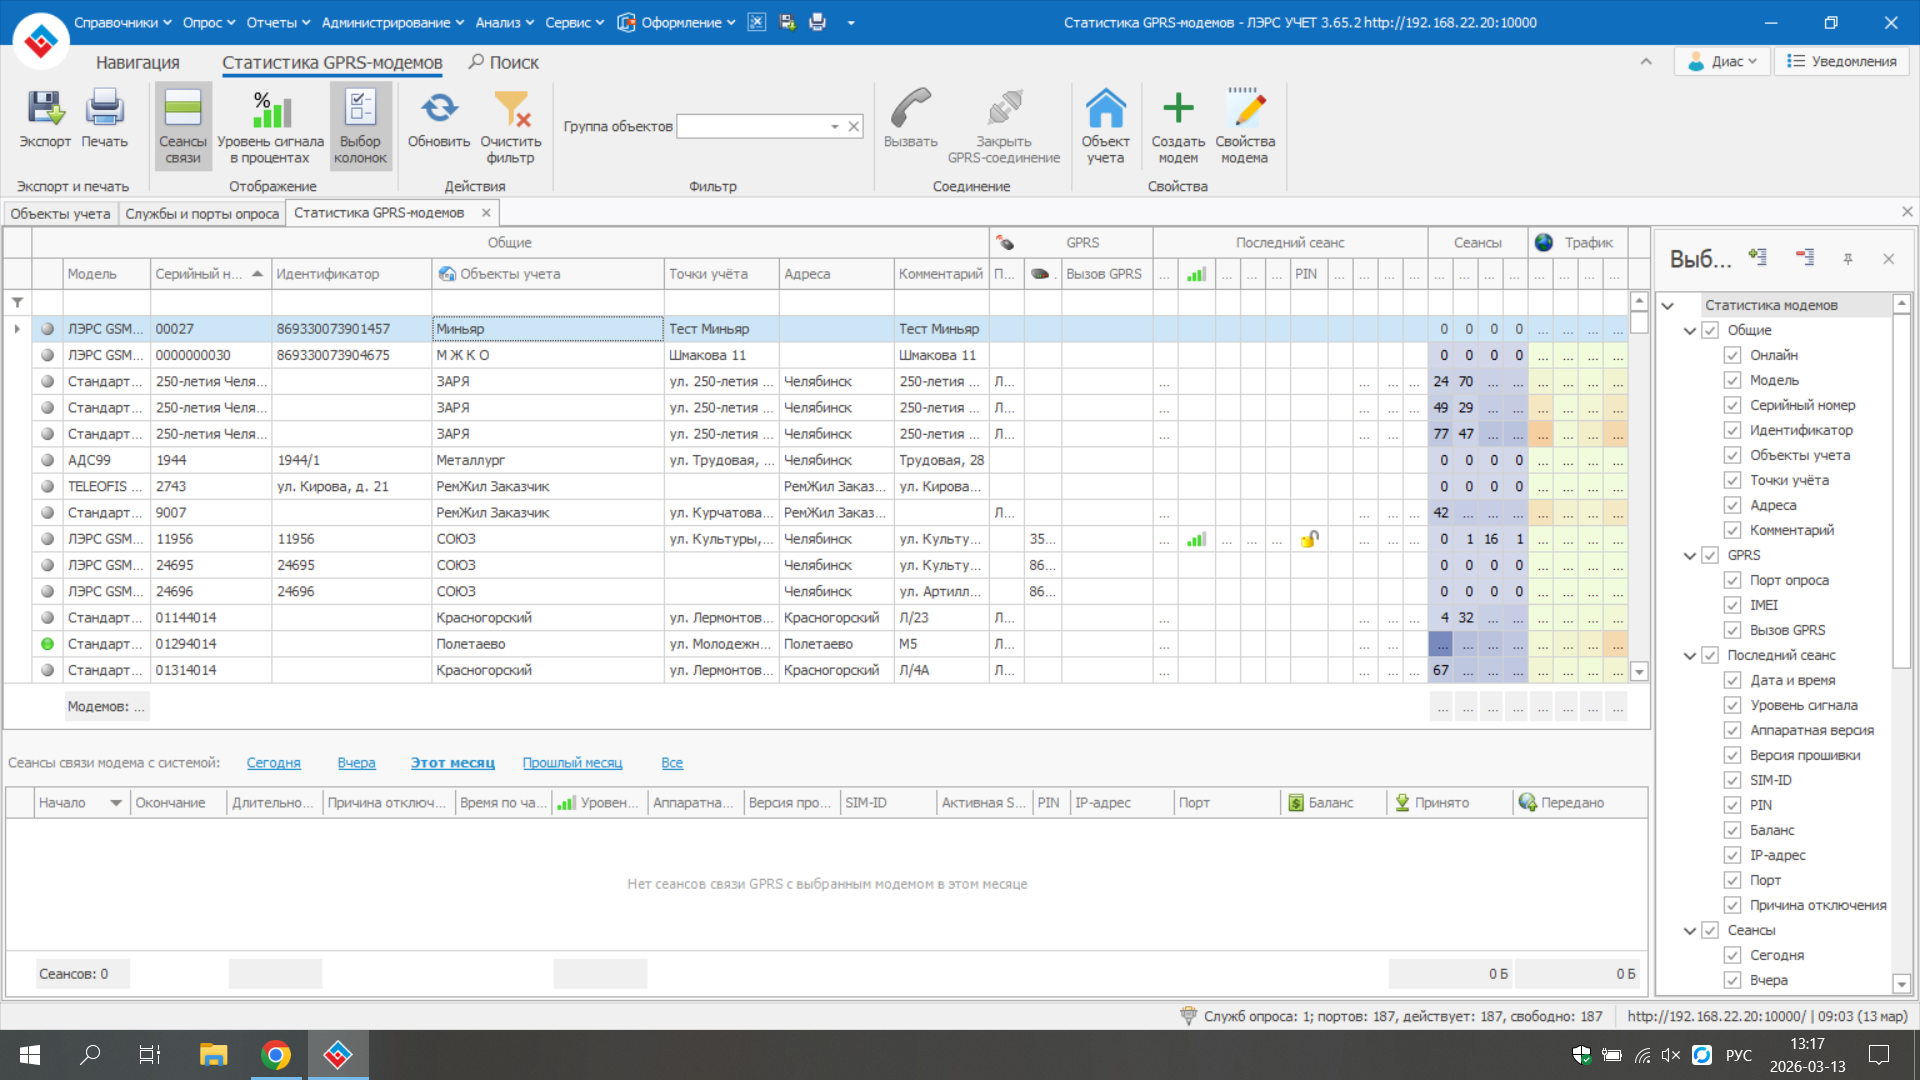This screenshot has width=1920, height=1080.
Task: Open the Группа объектов dropdown
Action: pyautogui.click(x=834, y=127)
